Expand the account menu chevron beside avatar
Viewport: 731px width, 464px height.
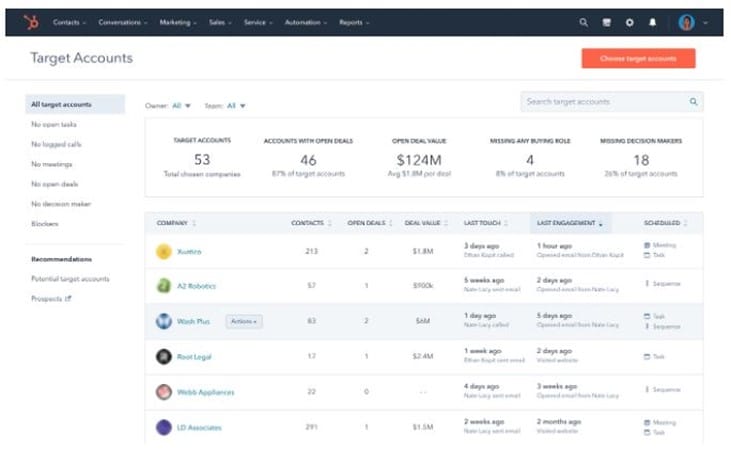click(x=705, y=22)
